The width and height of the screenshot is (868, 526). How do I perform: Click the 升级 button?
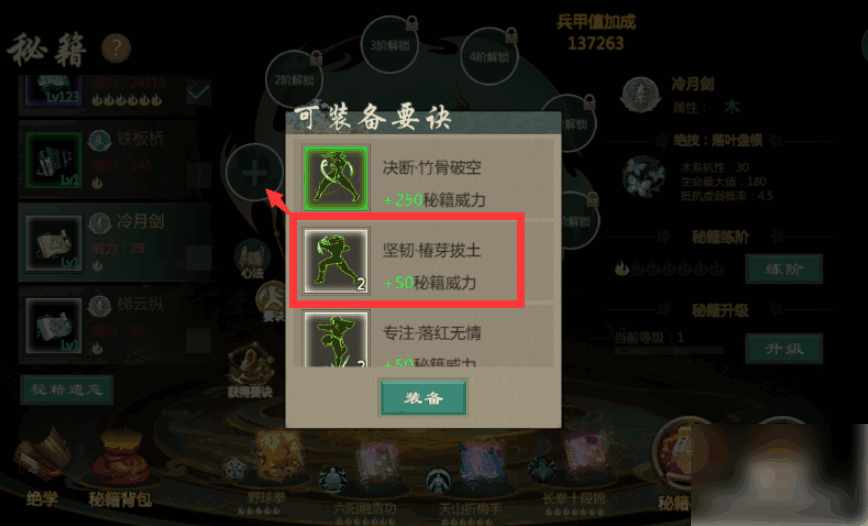pos(783,348)
